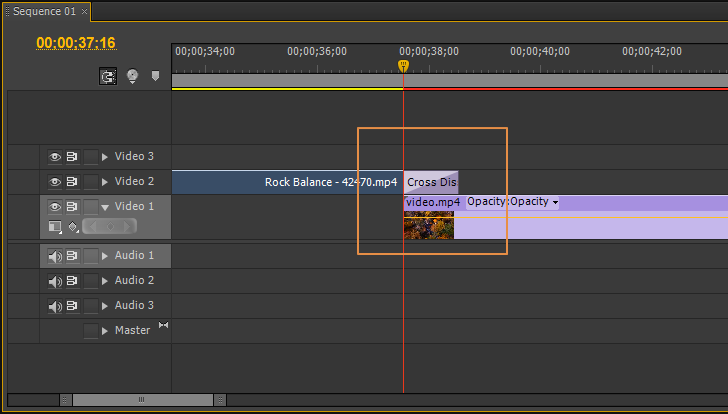Image resolution: width=728 pixels, height=414 pixels.
Task: Click Set Display Style icon under Video 1
Action: [x=55, y=226]
